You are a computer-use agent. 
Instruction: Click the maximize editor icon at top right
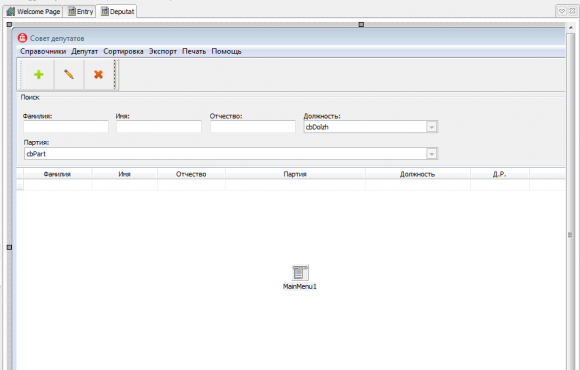[x=572, y=11]
